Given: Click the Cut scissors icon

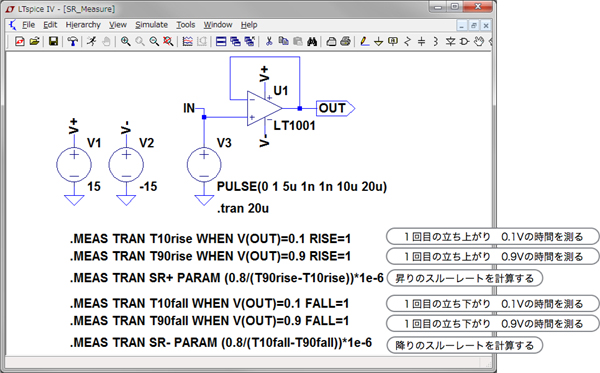Looking at the screenshot, I should (x=269, y=41).
